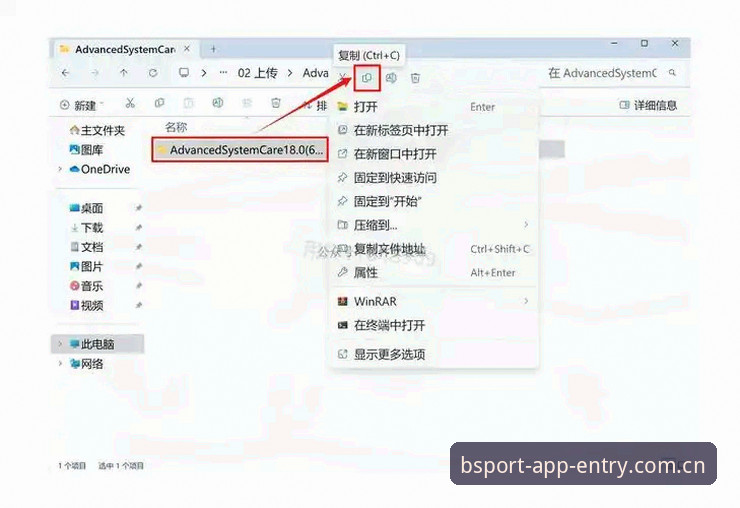
Task: Choose 复制文件地址 from the context menu
Action: pyautogui.click(x=434, y=249)
